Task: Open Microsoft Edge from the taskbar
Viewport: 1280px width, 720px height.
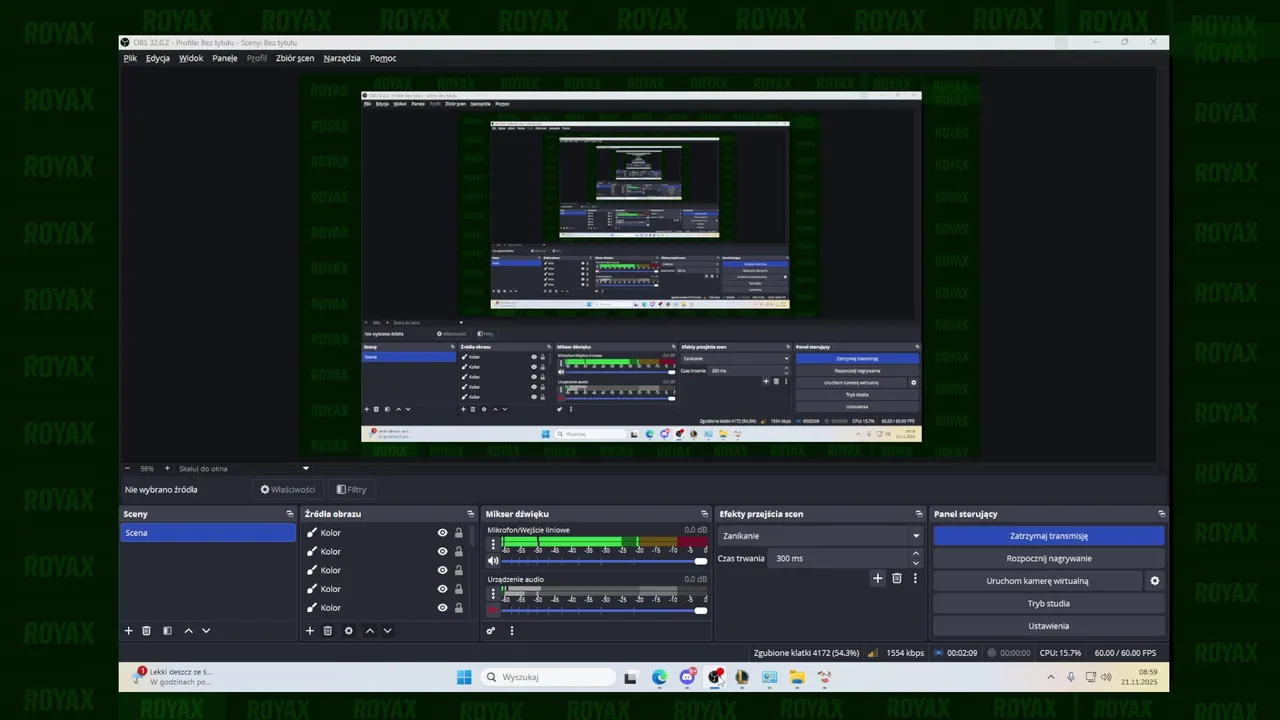Action: 660,677
